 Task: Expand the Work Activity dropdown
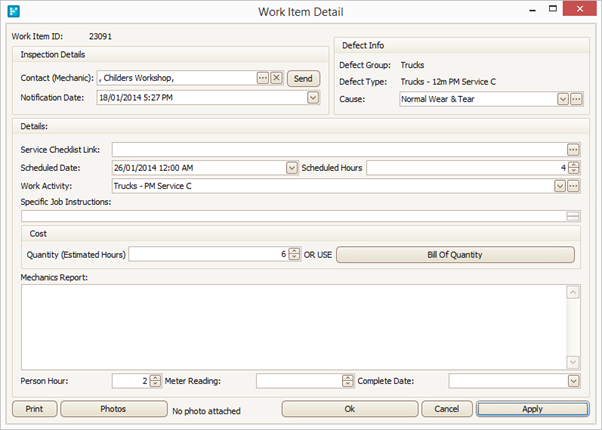[x=562, y=186]
